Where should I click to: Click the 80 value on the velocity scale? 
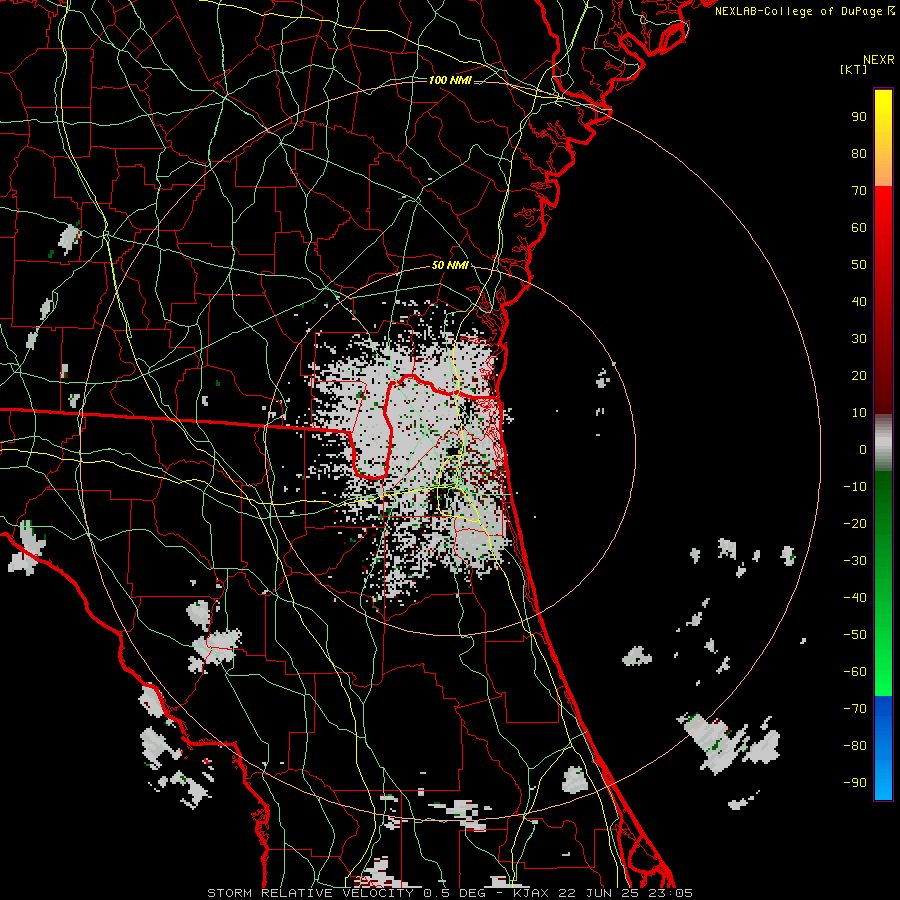859,154
